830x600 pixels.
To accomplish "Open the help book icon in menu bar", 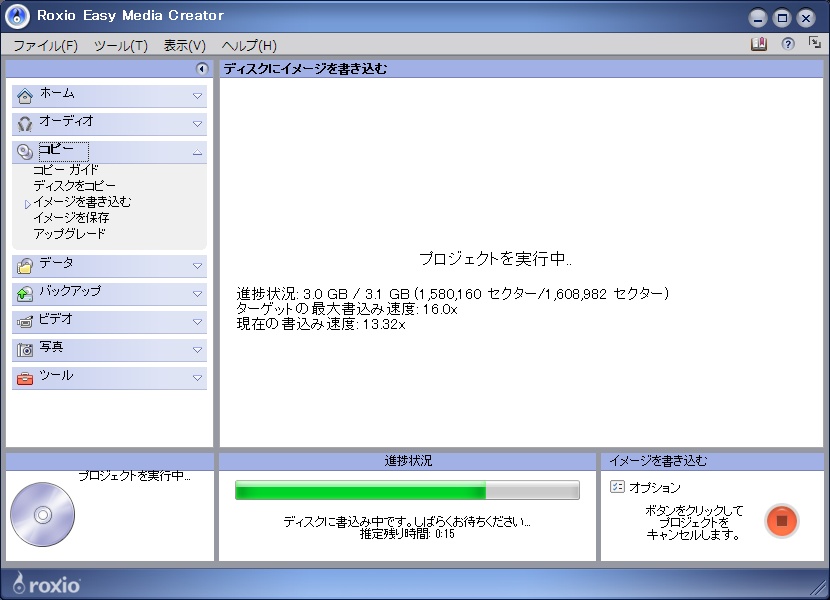I will click(759, 44).
